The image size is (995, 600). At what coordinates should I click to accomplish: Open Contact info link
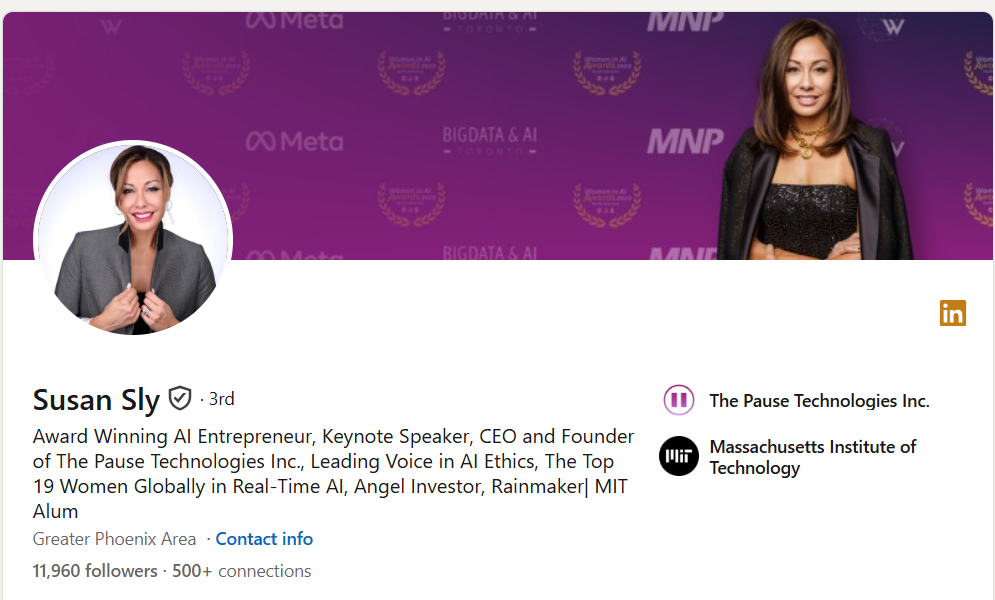[264, 539]
